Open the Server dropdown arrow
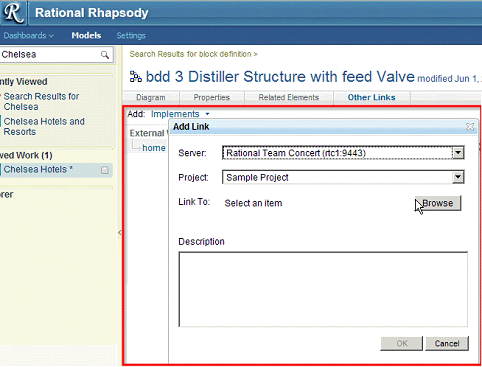This screenshot has height=367, width=482. [x=458, y=153]
